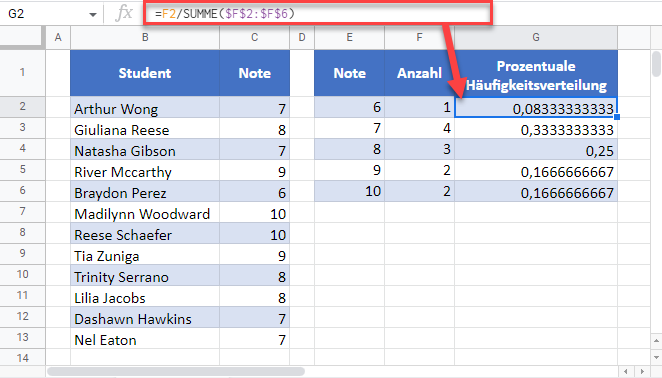Click the horizontal scrollbar thumb

click(176, 372)
